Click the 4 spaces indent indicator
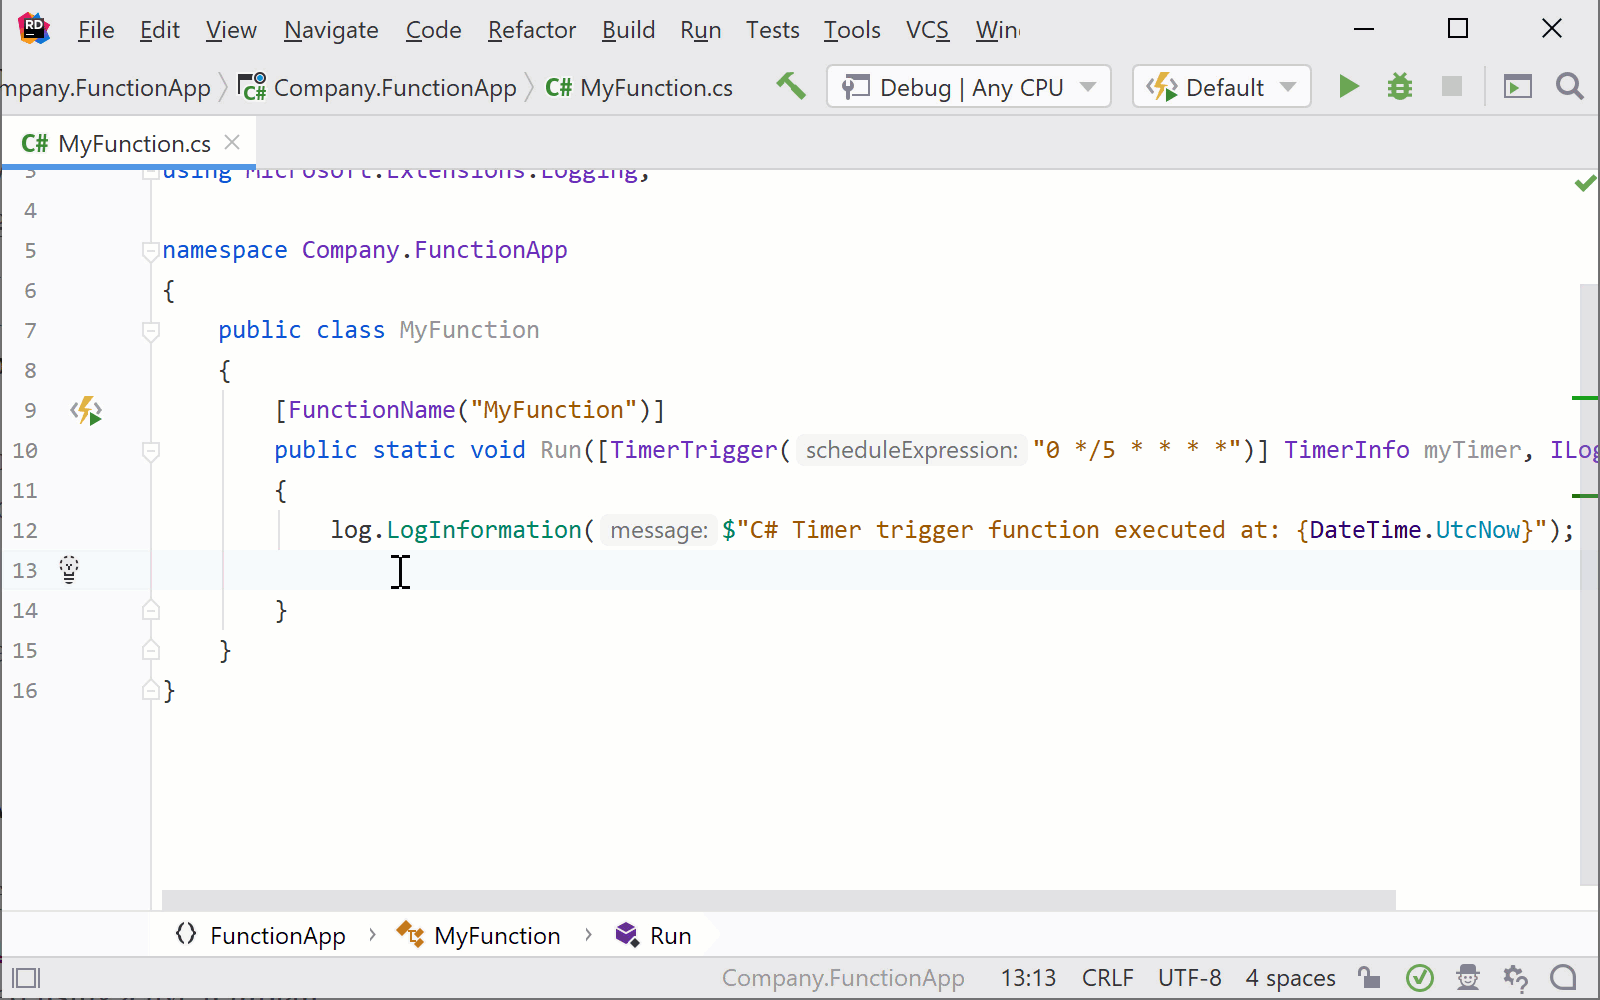This screenshot has width=1600, height=1000. [x=1290, y=977]
